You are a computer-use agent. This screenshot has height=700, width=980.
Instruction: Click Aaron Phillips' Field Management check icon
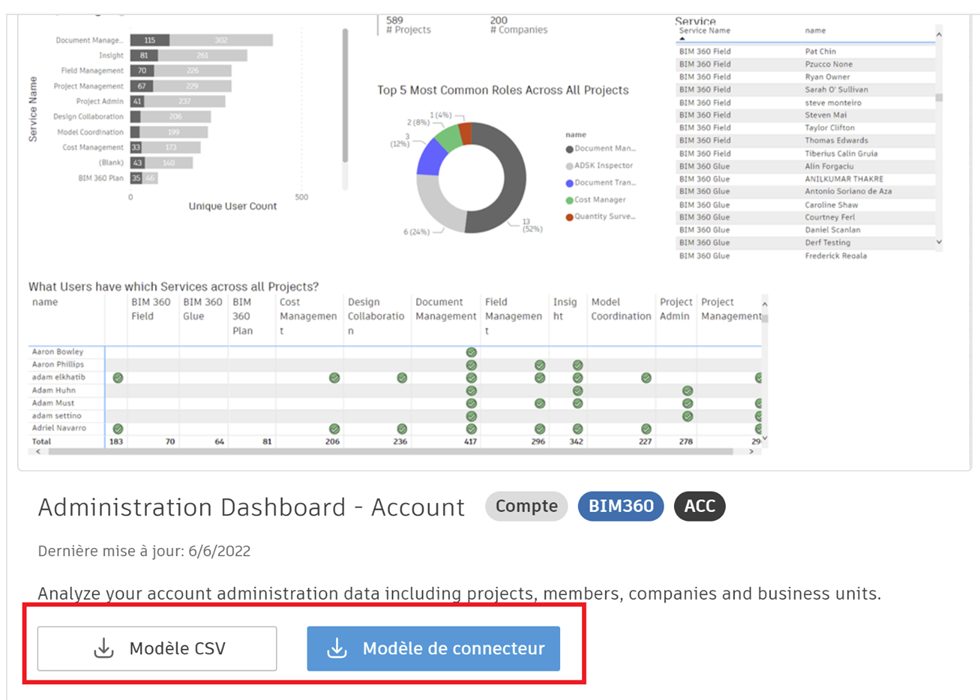[540, 365]
